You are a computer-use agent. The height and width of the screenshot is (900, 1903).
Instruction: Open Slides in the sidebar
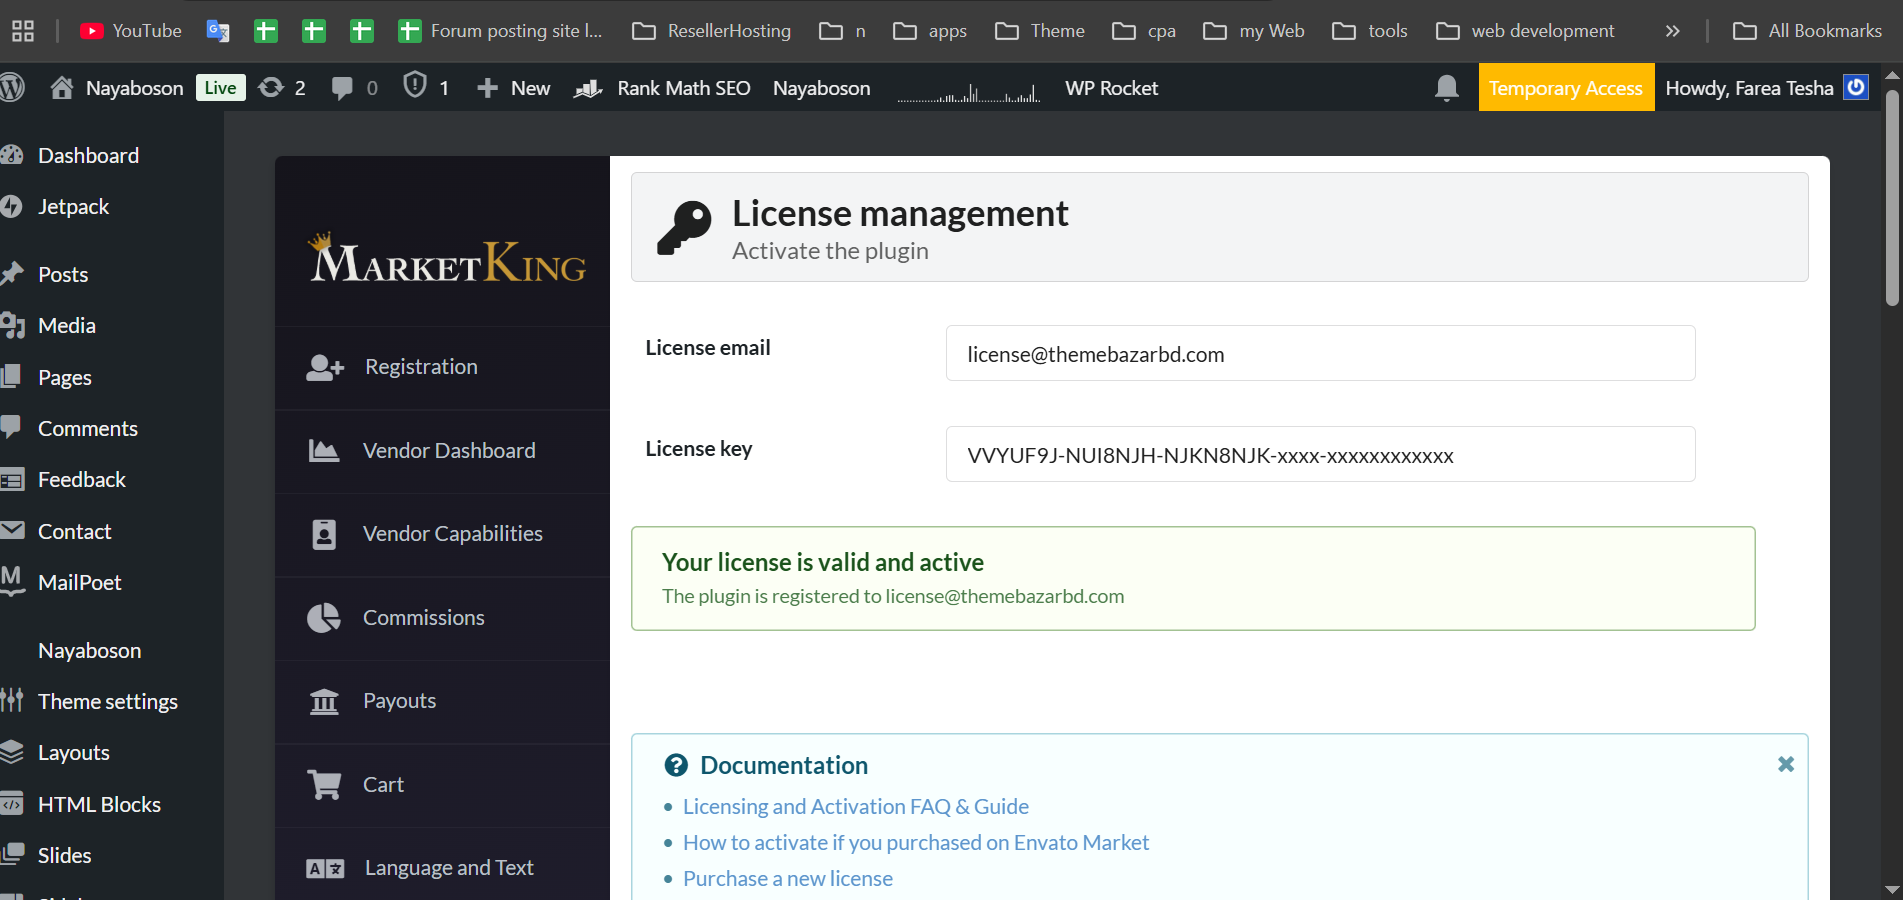(x=65, y=855)
